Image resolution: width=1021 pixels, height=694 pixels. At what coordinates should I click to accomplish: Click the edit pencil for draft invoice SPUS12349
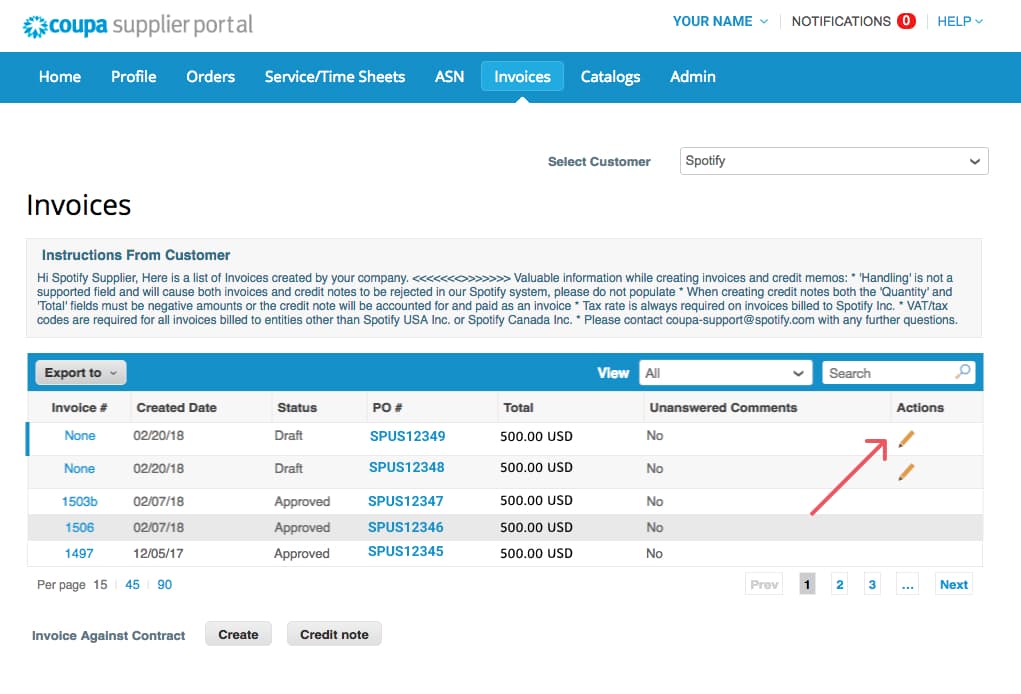[906, 438]
